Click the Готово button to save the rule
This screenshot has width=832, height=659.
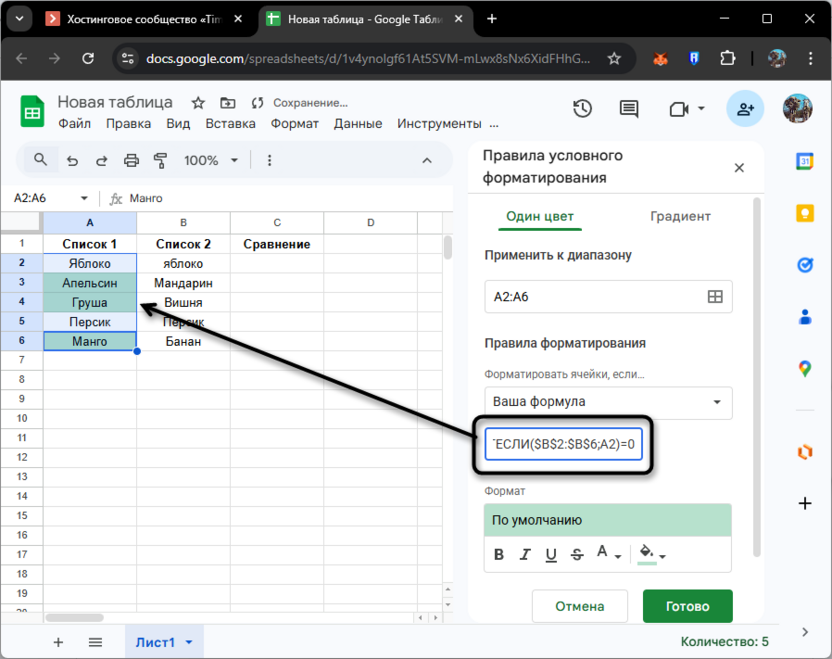[687, 606]
